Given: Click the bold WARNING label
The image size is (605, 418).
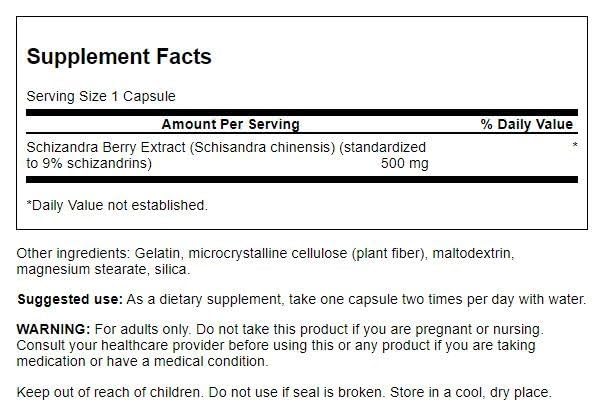Looking at the screenshot, I should tap(54, 328).
